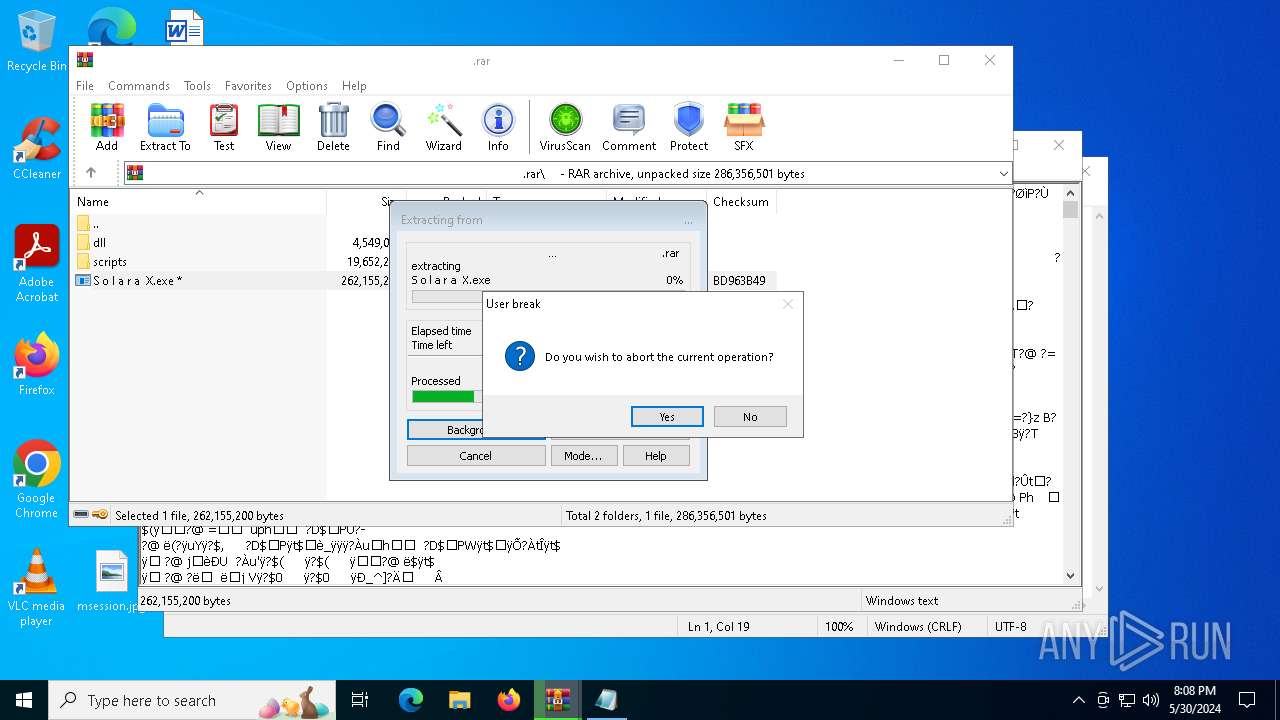Click the Extract To toolbar icon
The height and width of the screenshot is (720, 1280).
tap(165, 127)
